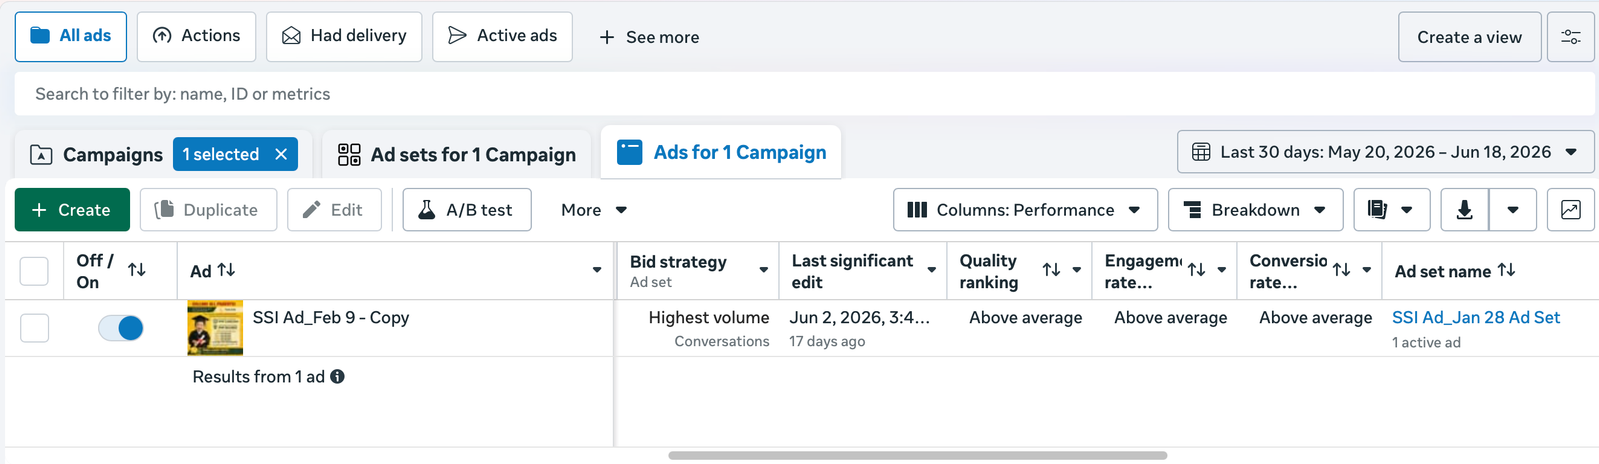
Task: Click the Results from 1 ad info icon
Action: (337, 377)
